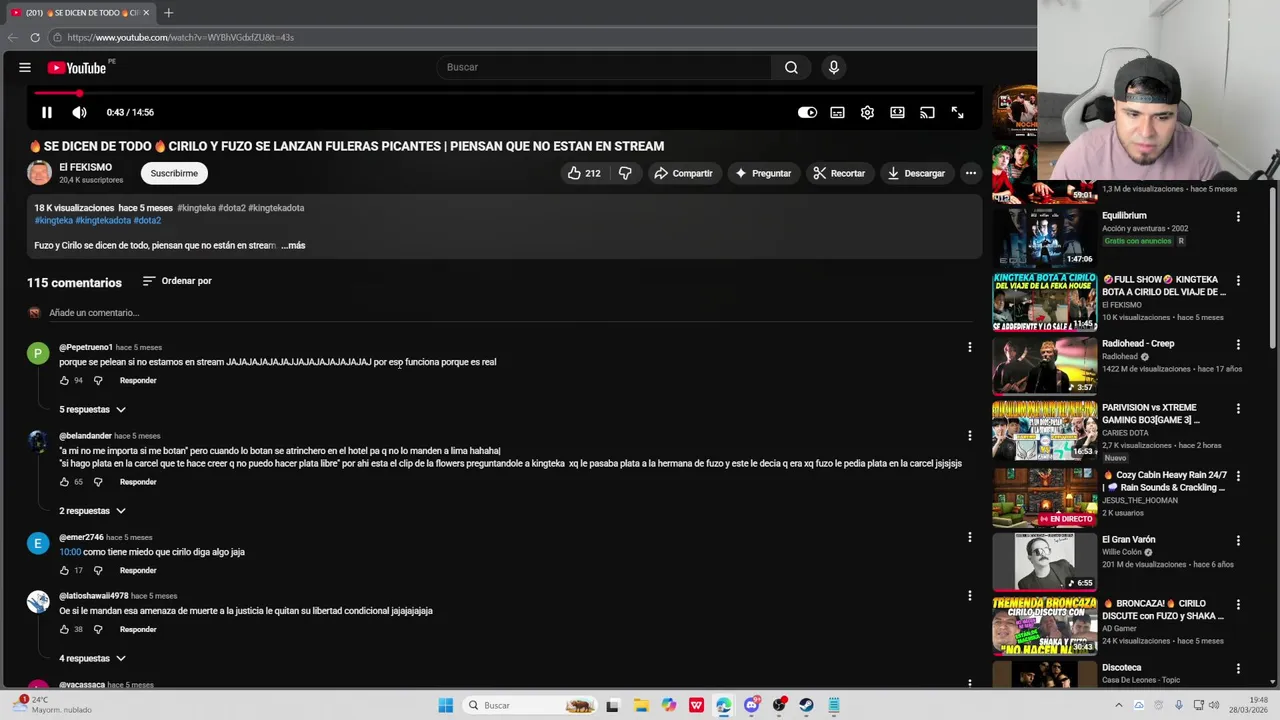Screen dimensions: 1280x720
Task: Jump to 10:00 timestamp in @emer2746 comment
Action: click(x=69, y=552)
